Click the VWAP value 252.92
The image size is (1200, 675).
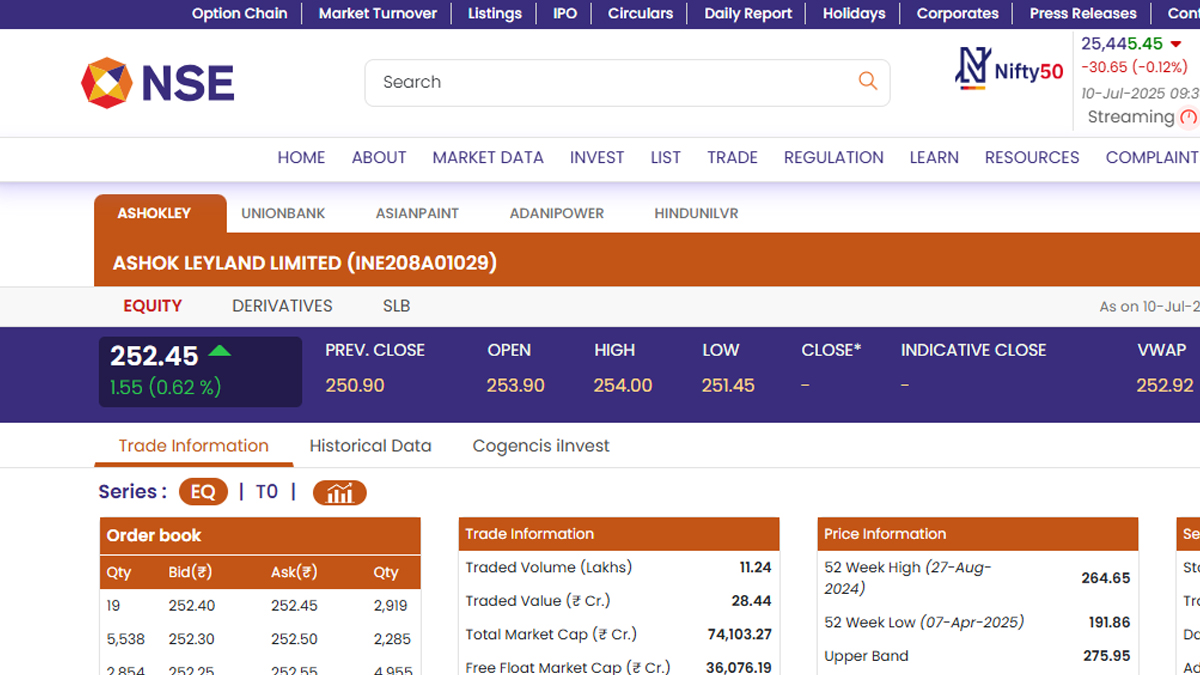[x=1165, y=386]
